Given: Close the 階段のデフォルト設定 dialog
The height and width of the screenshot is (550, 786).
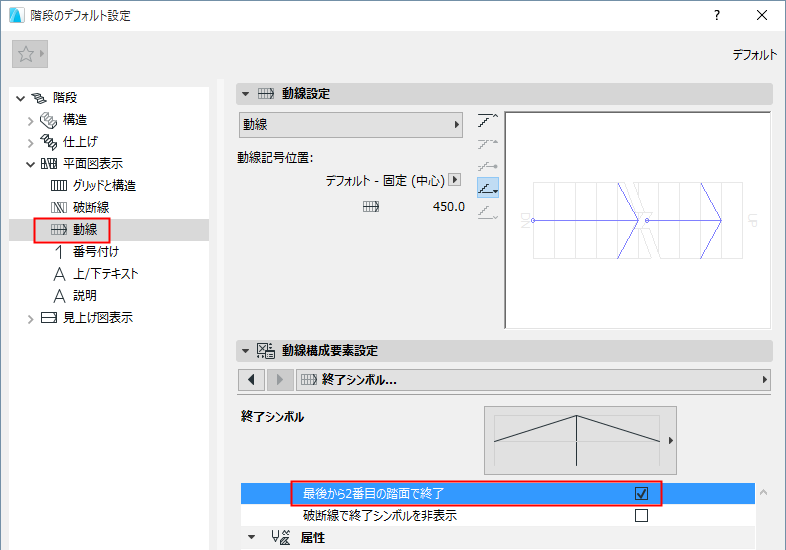Looking at the screenshot, I should [x=762, y=15].
